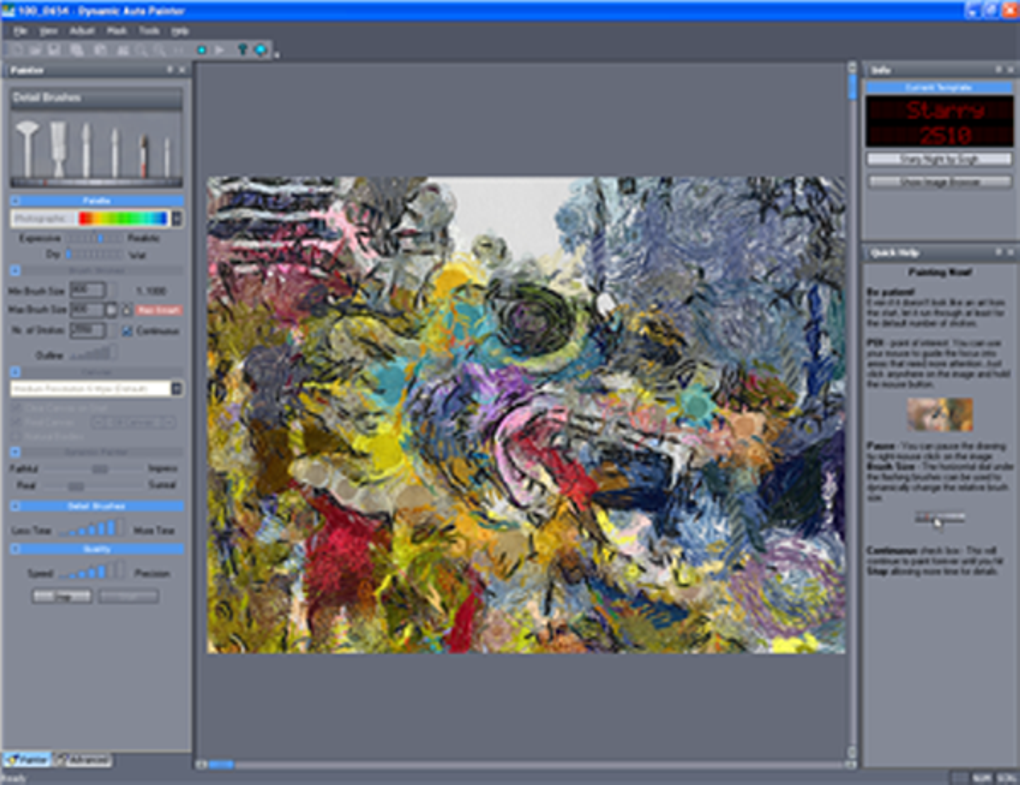Select the fan brush in Detail Brushes
Screen dimensions: 1020x785
27,148
